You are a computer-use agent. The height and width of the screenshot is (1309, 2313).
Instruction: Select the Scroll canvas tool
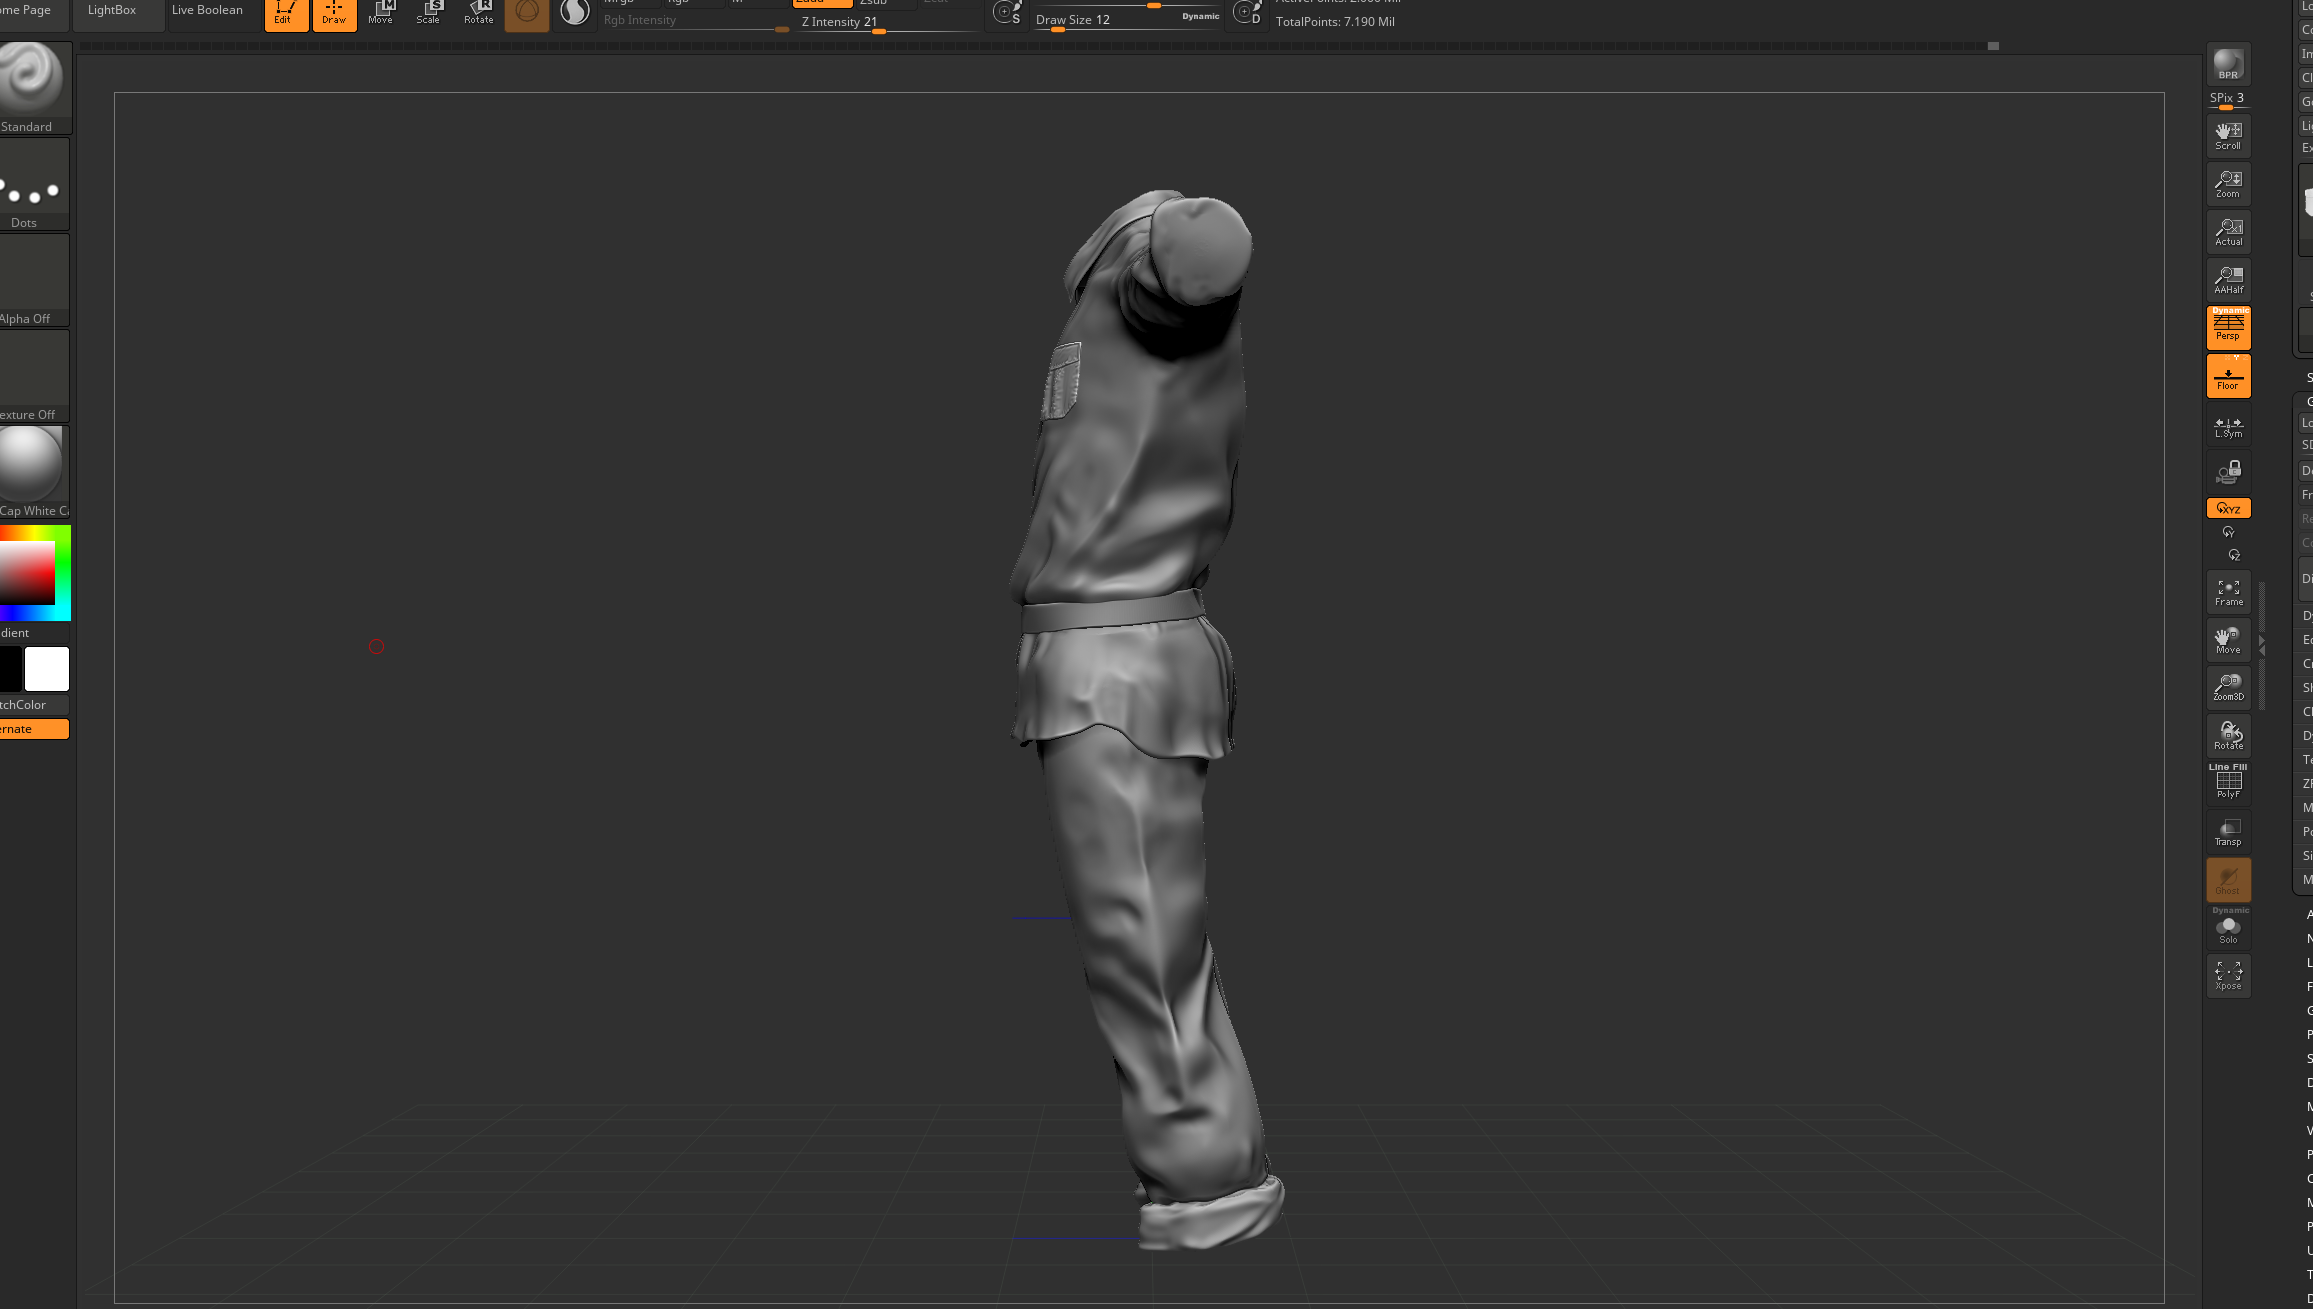pos(2227,136)
